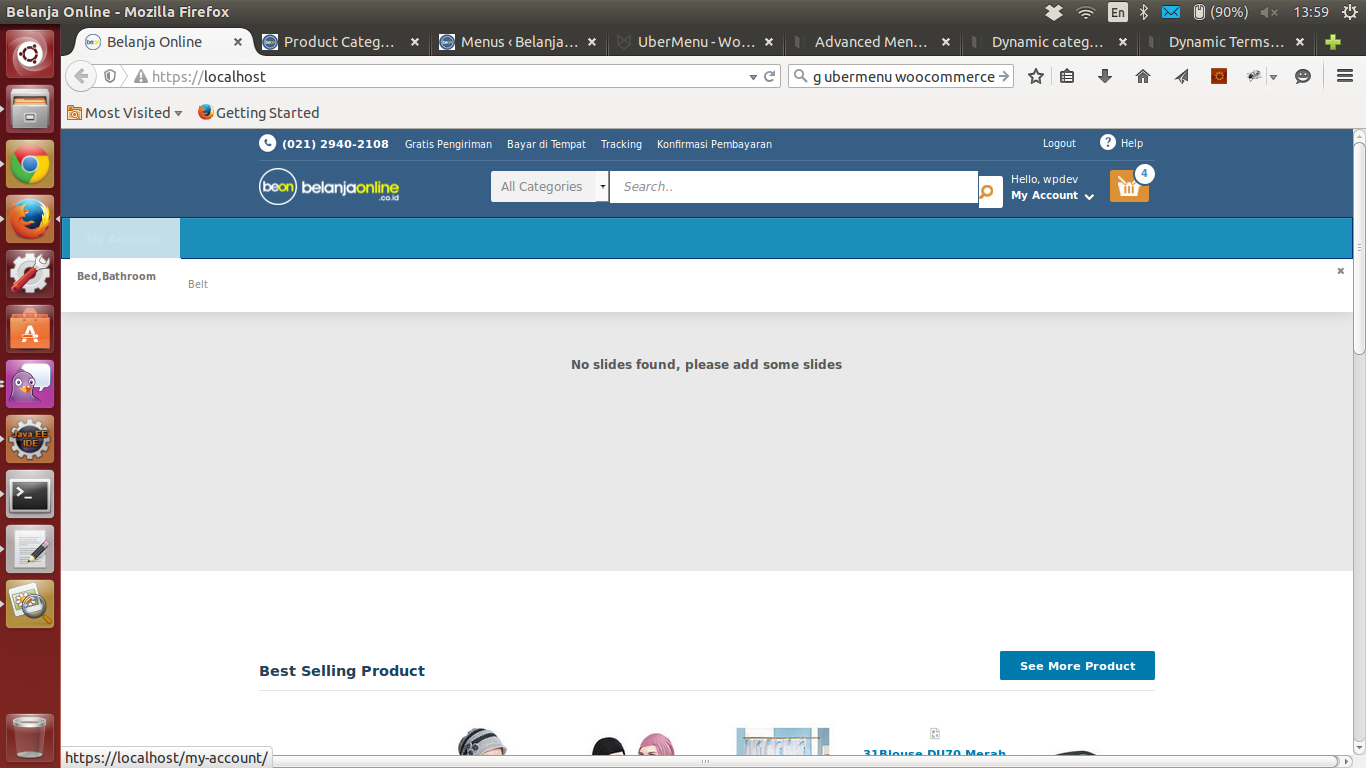1366x768 pixels.
Task: Open the Most Visited bookmarks dropdown
Action: [125, 112]
